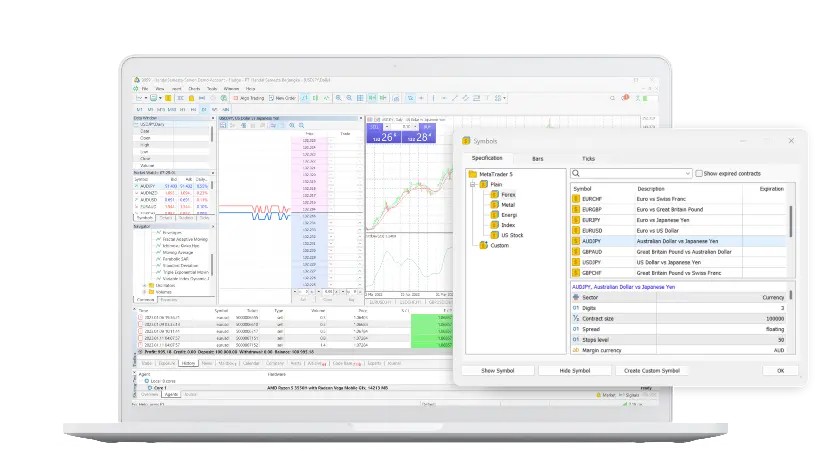Screen dimensions: 822x473
Task: Click the GBPCHF symbol icon
Action: [576, 273]
